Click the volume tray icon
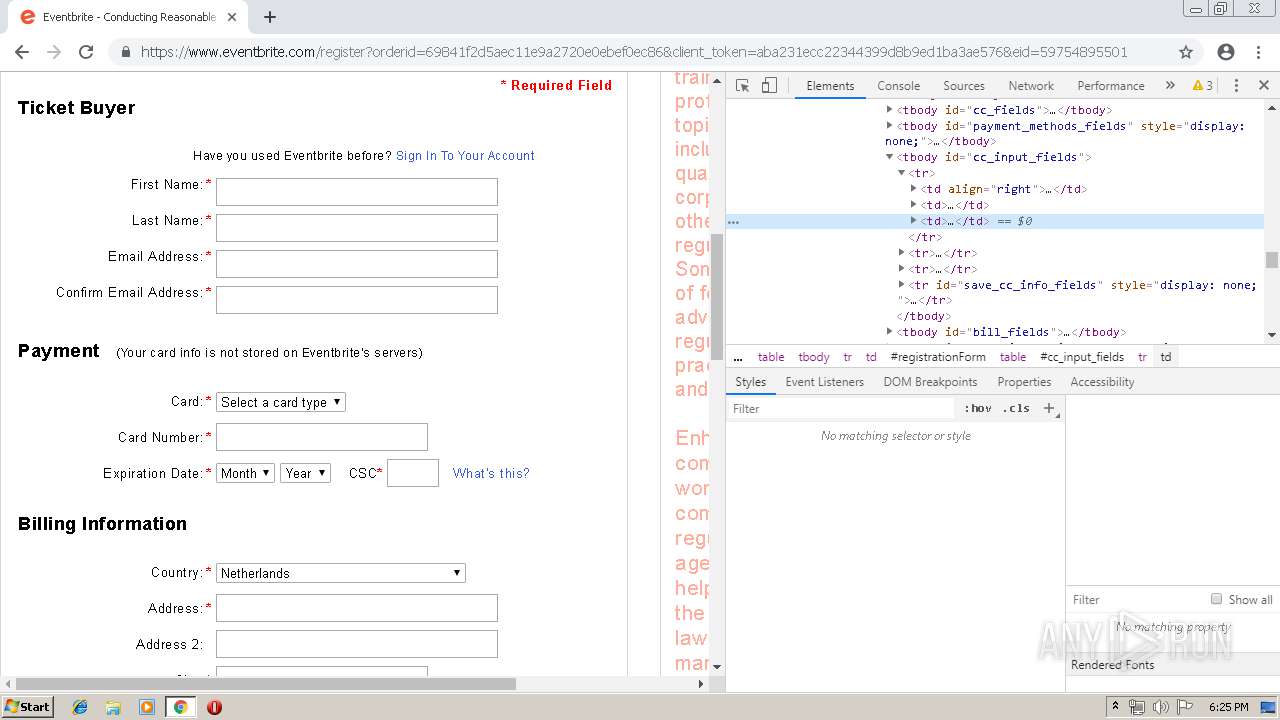Viewport: 1280px width, 720px height. point(1160,707)
